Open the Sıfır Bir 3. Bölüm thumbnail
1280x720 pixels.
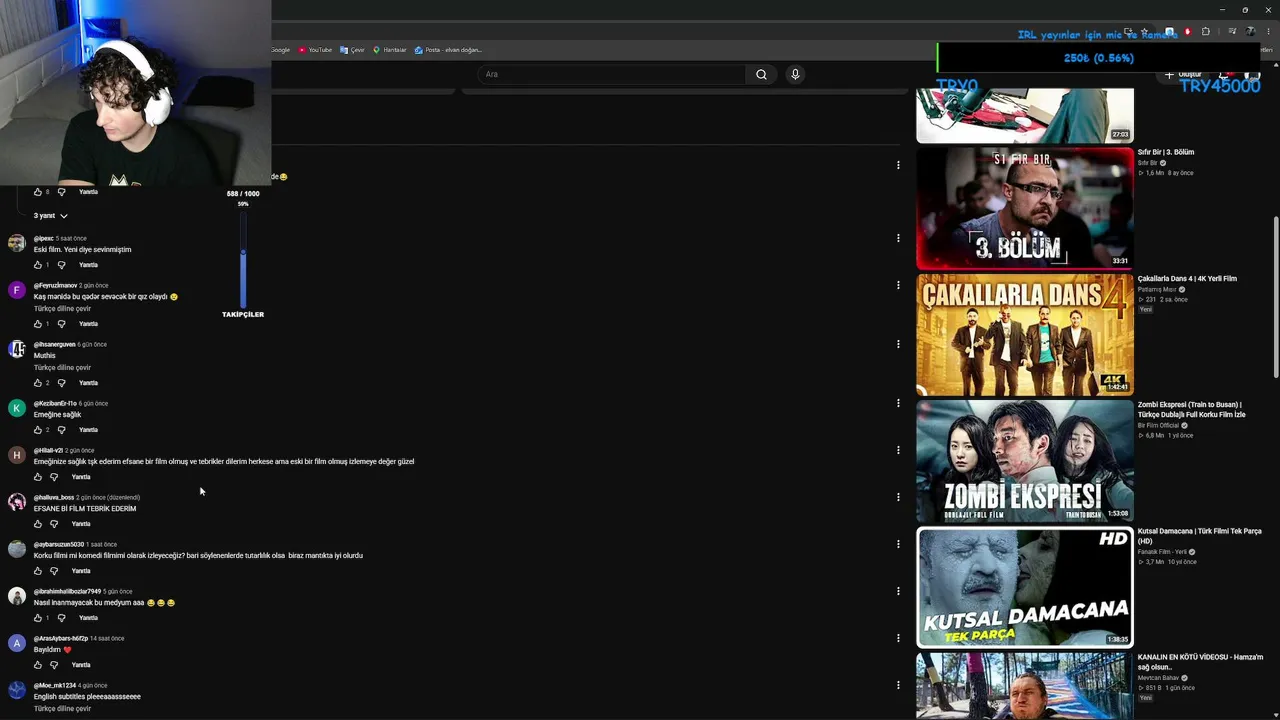pyautogui.click(x=1025, y=208)
